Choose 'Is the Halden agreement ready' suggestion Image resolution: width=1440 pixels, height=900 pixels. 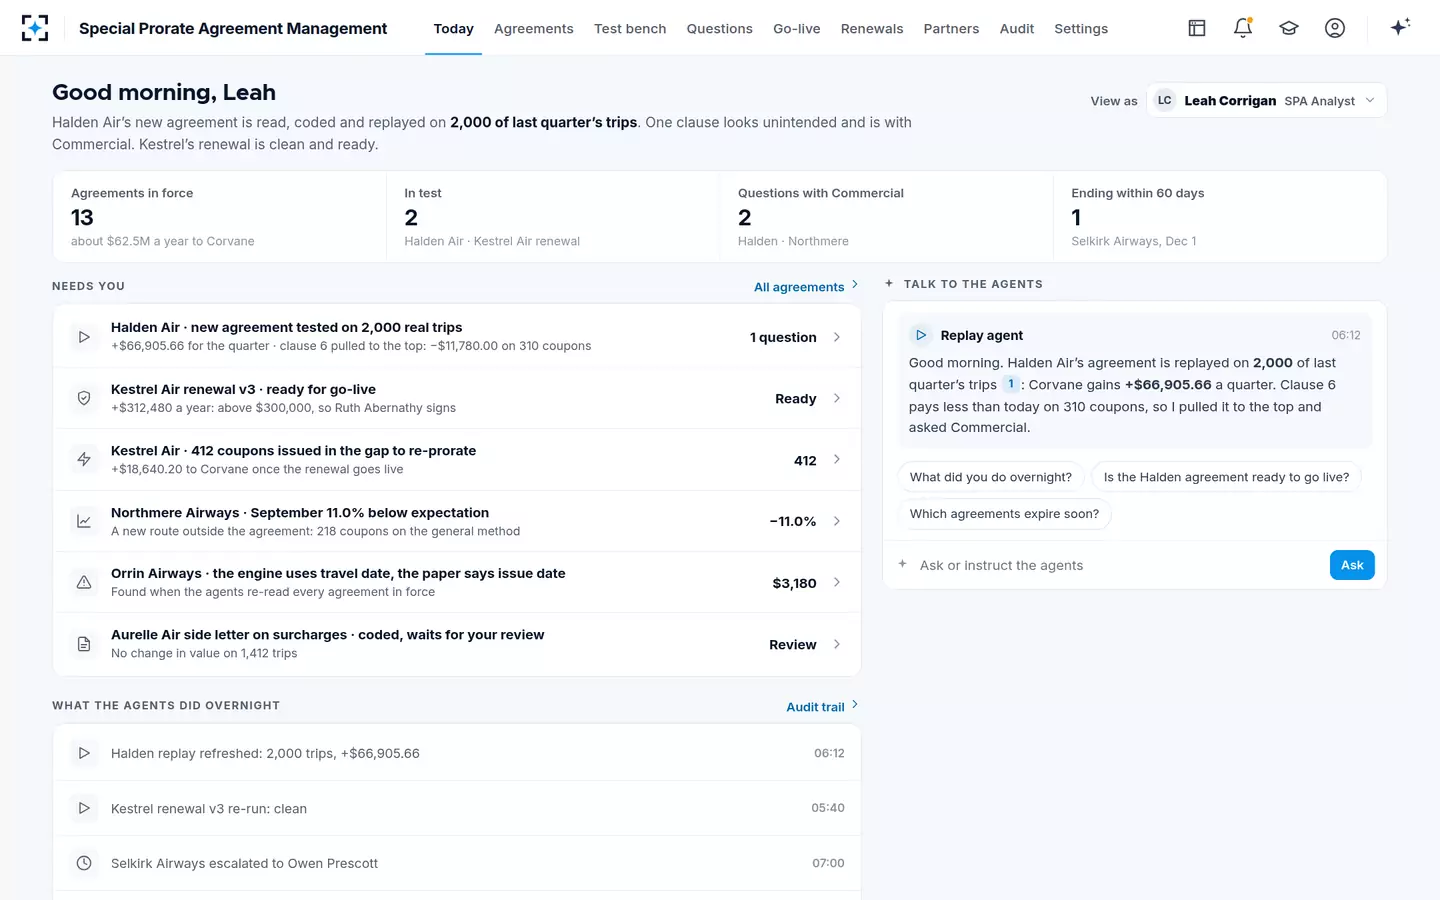click(1226, 477)
